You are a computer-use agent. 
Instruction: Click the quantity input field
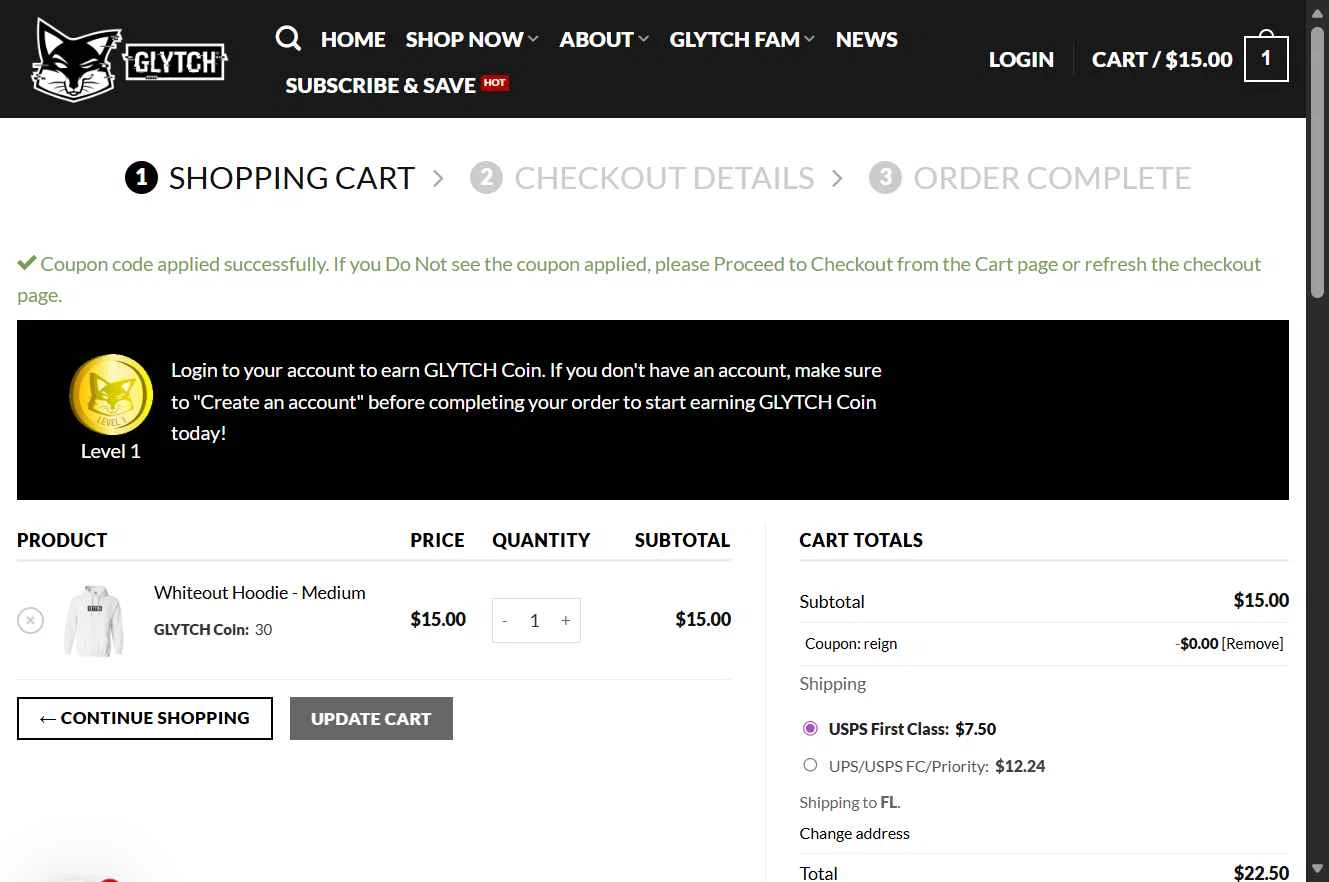[535, 621]
